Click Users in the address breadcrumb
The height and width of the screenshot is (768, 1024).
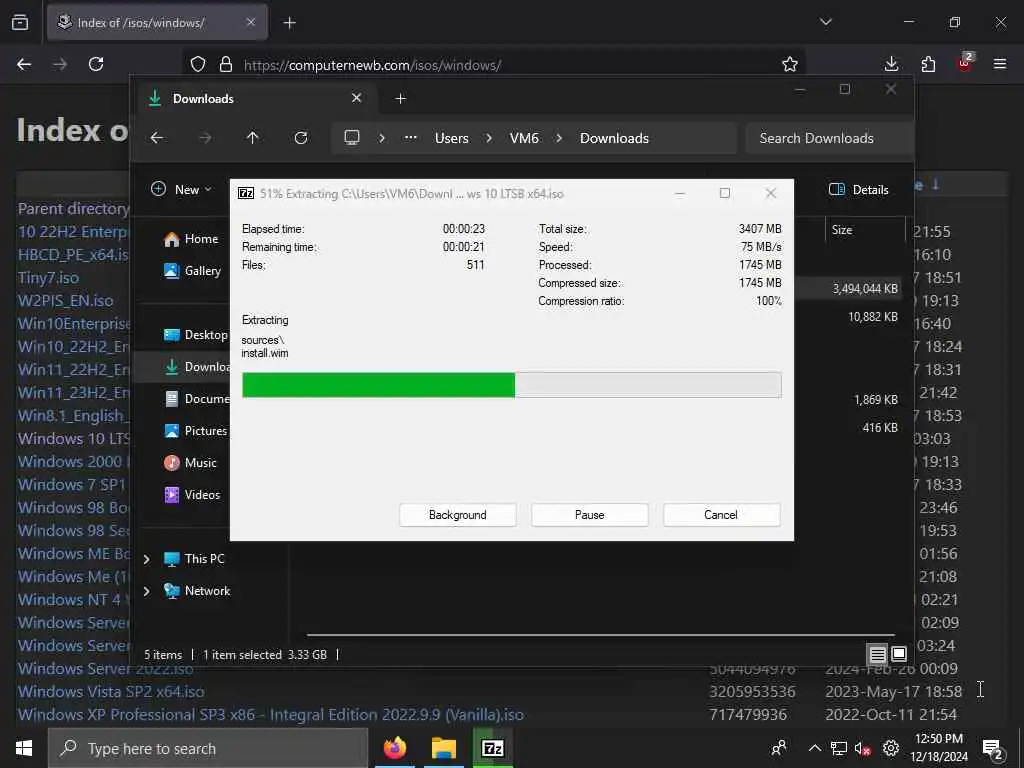tap(452, 138)
